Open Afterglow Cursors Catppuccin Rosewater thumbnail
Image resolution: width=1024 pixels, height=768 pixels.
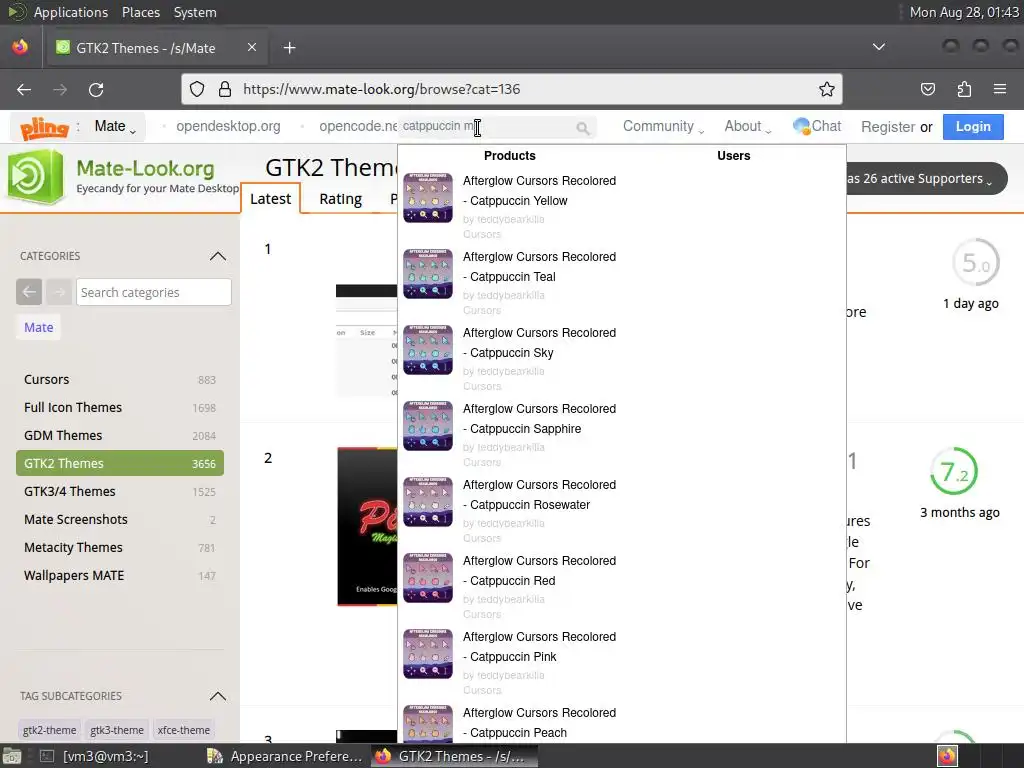tap(428, 502)
